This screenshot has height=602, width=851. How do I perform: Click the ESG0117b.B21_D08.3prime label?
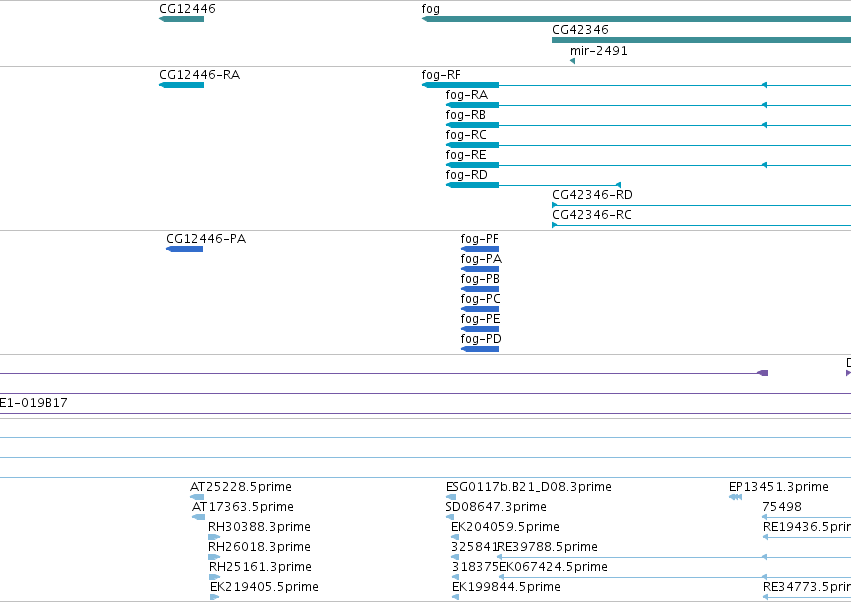(529, 487)
